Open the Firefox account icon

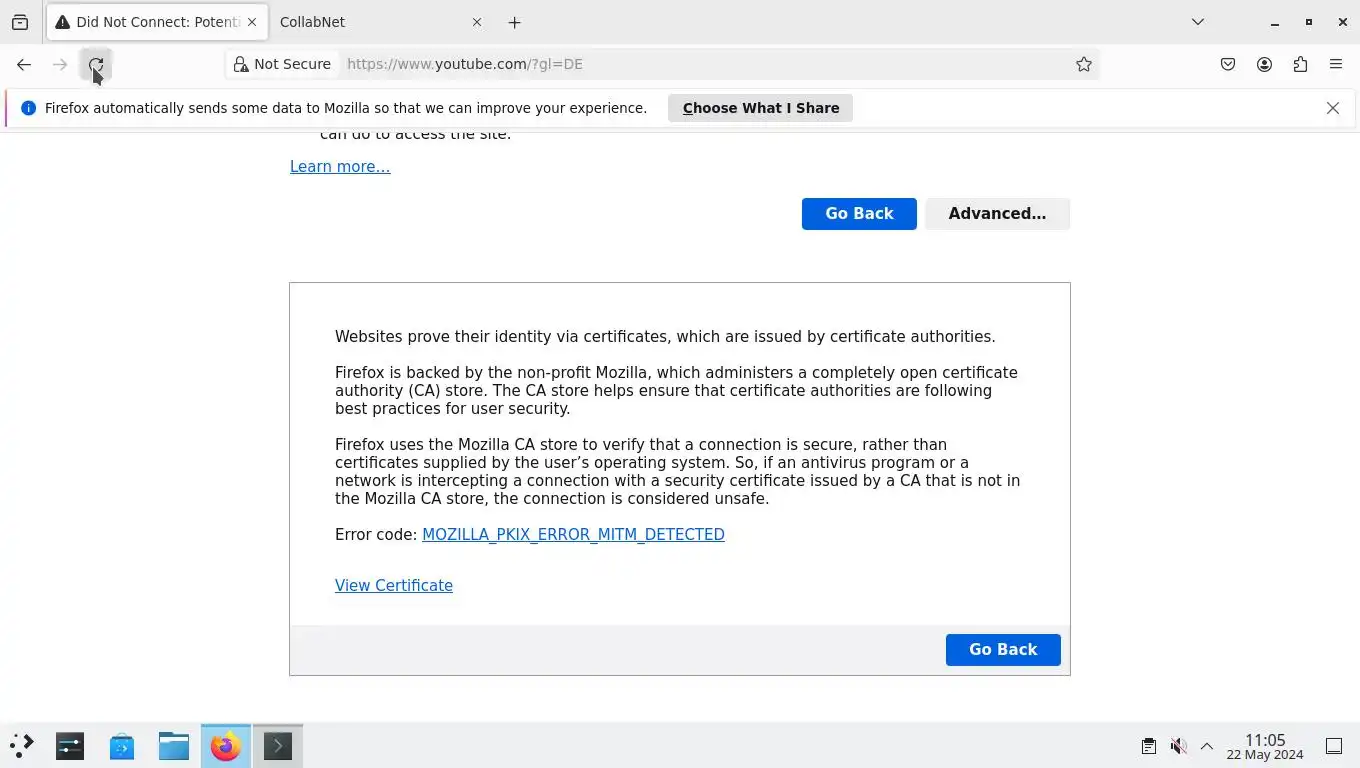click(x=1264, y=64)
